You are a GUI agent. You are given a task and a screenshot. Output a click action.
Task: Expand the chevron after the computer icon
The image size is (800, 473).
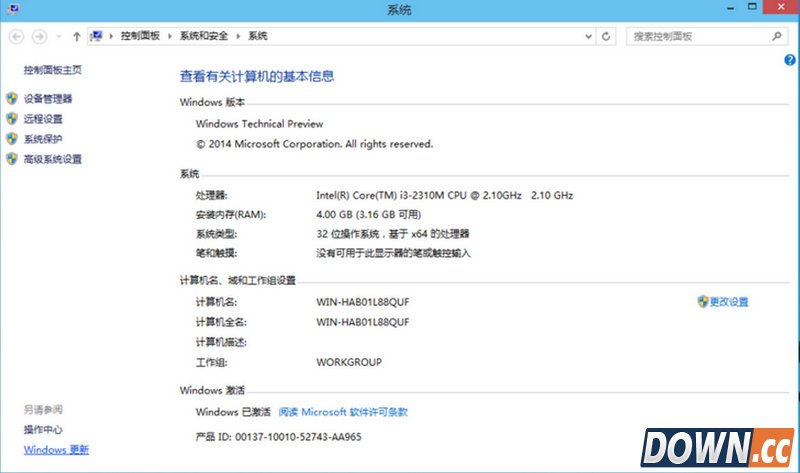pyautogui.click(x=111, y=36)
